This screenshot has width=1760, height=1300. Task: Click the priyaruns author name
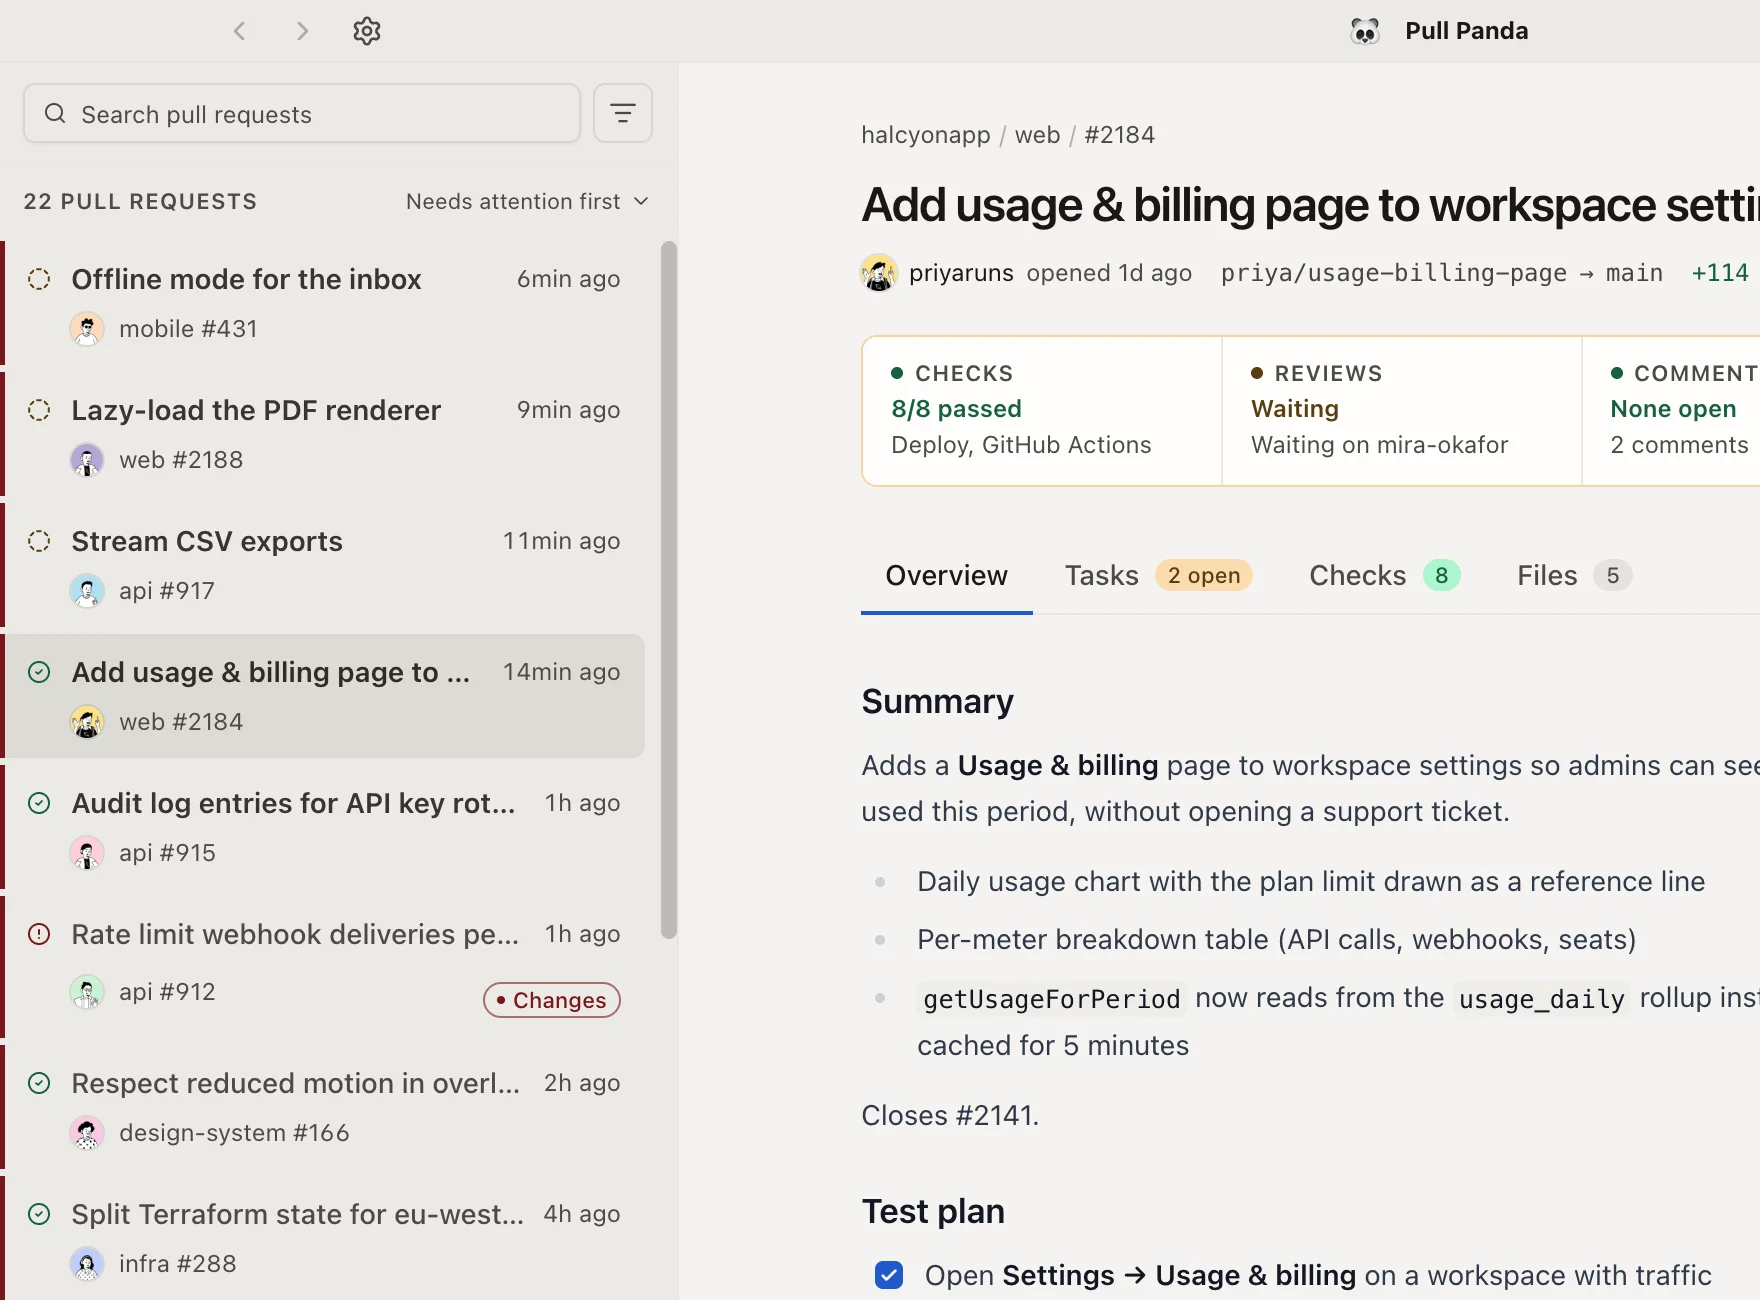pyautogui.click(x=961, y=273)
